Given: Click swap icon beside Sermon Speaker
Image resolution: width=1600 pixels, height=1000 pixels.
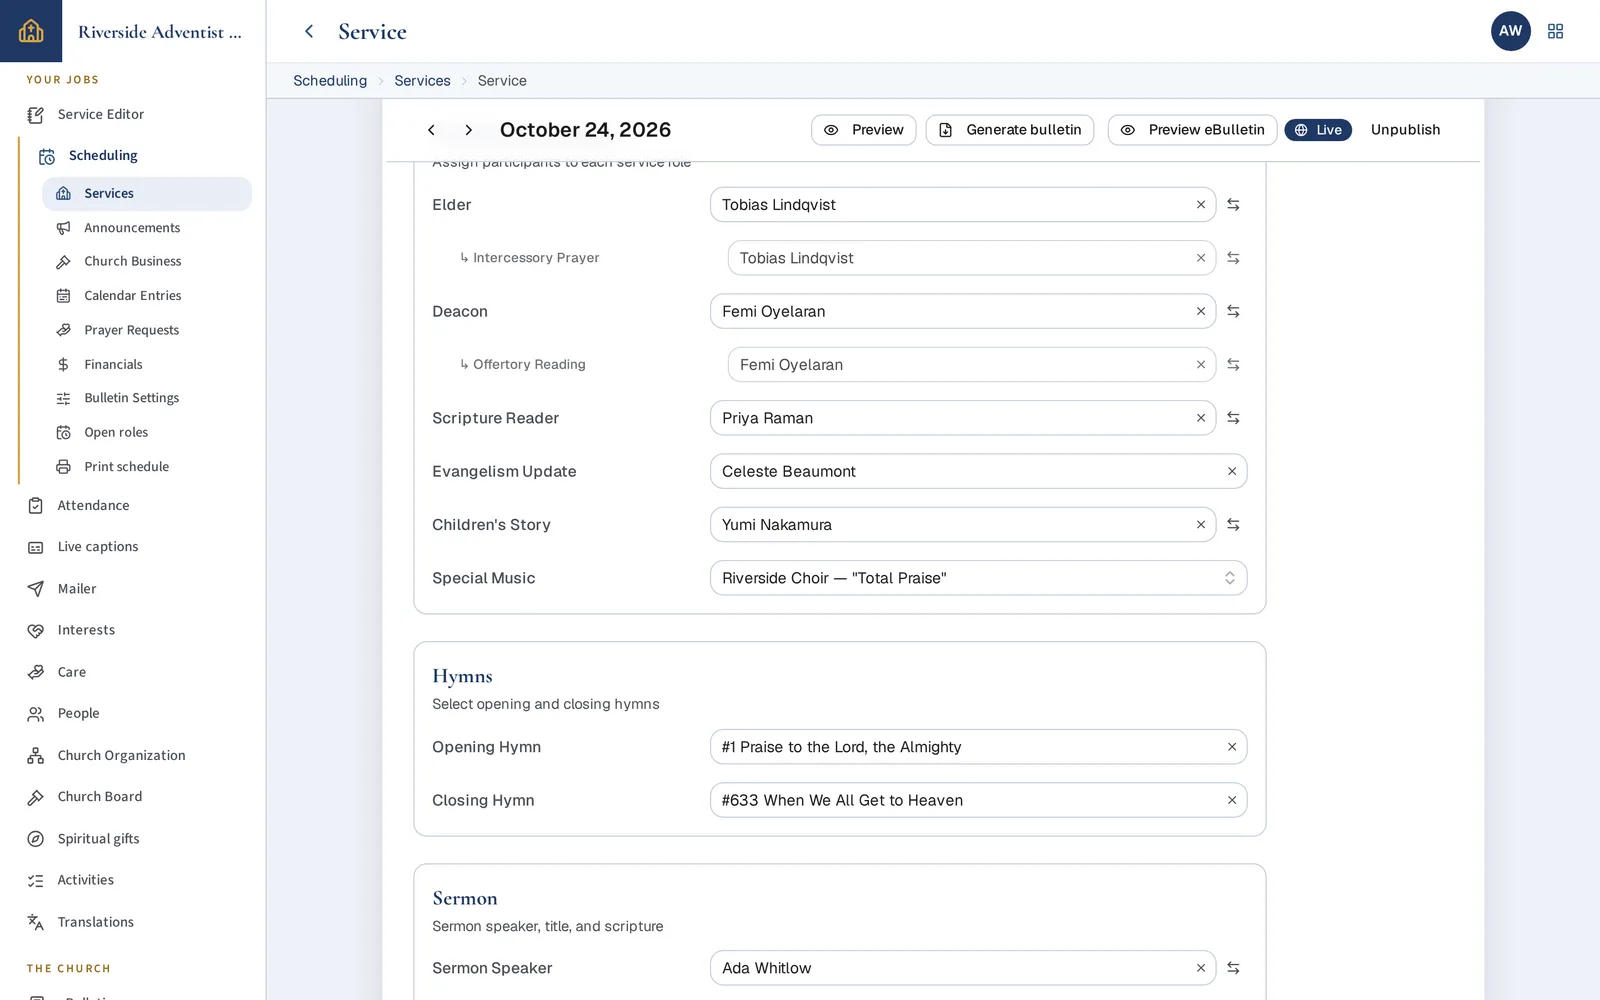Looking at the screenshot, I should coord(1233,968).
